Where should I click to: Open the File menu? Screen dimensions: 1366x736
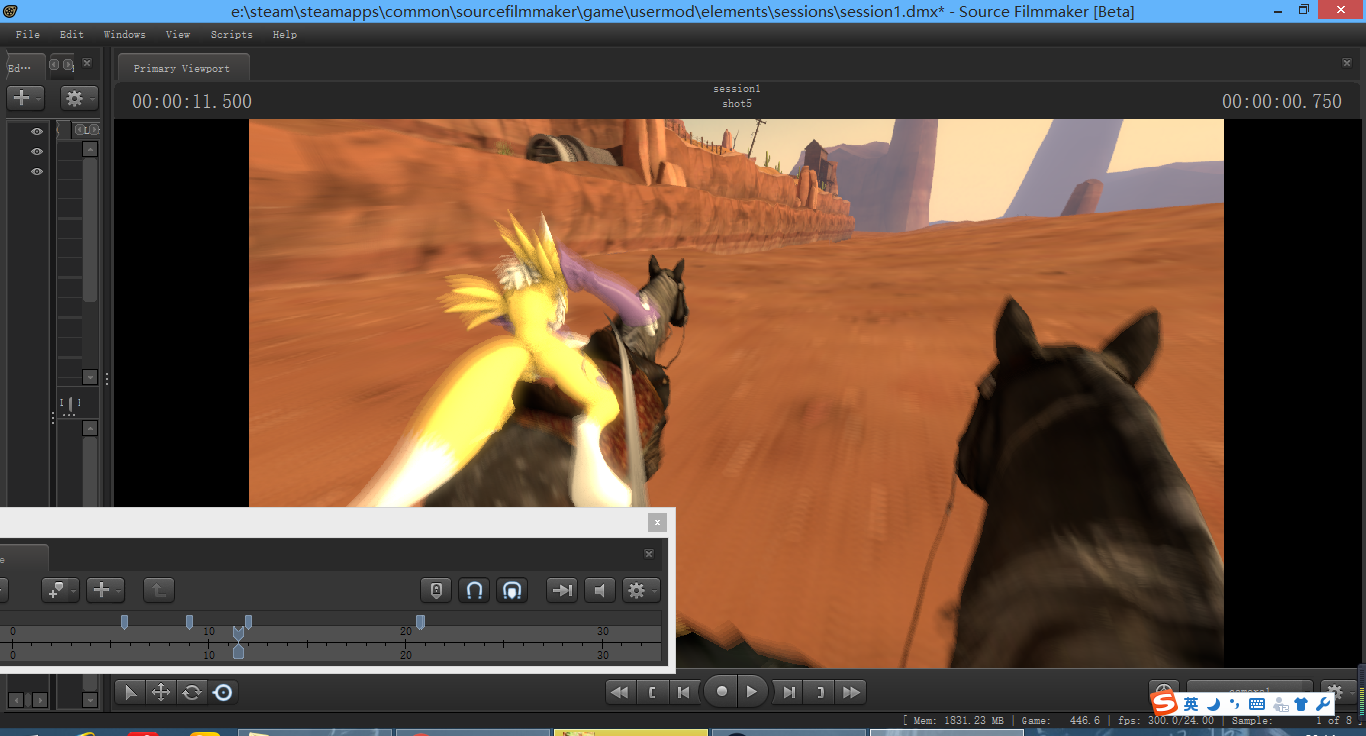point(28,34)
